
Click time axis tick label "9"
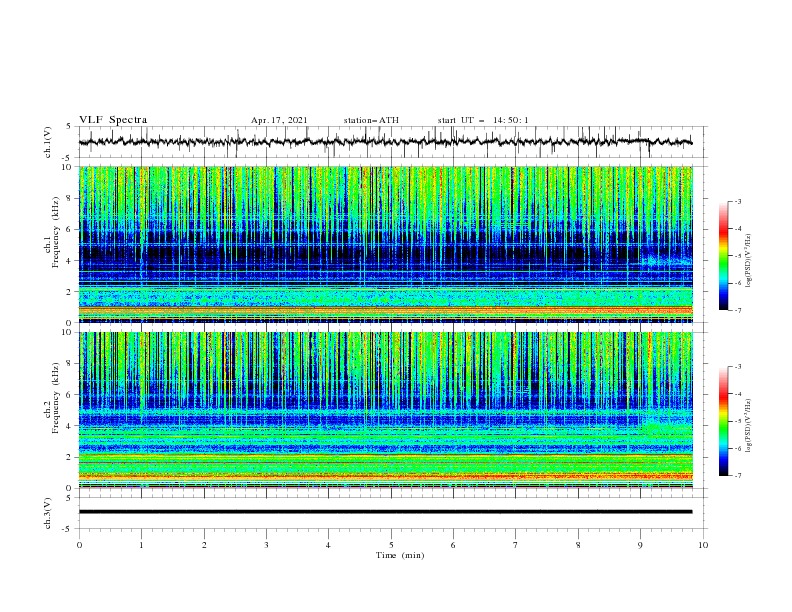[640, 545]
